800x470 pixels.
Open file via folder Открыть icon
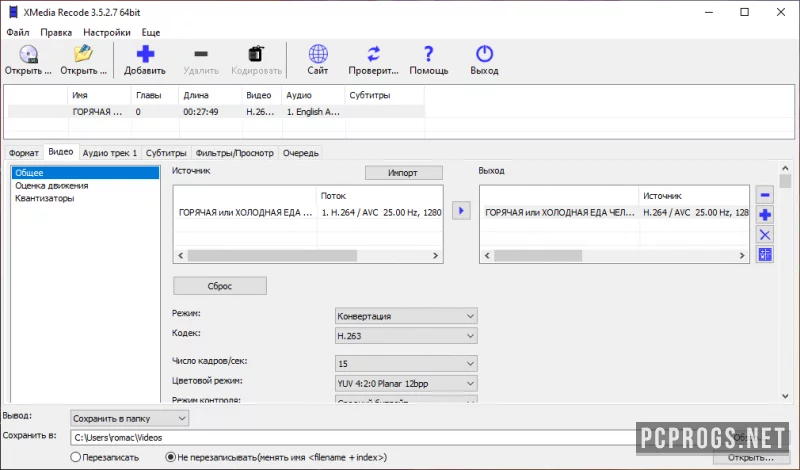point(83,54)
